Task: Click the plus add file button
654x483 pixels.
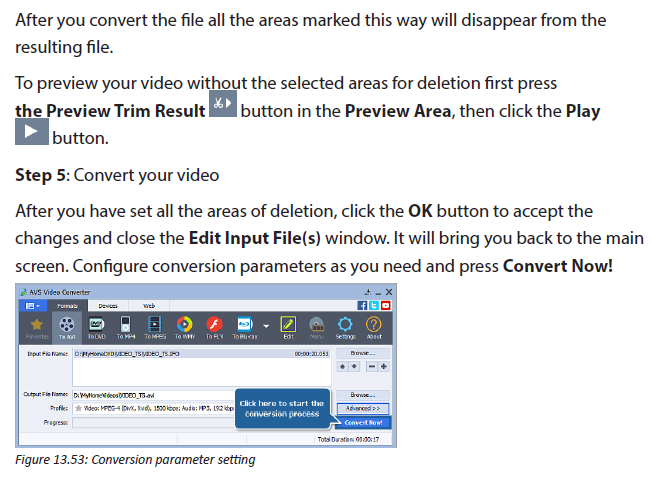Action: tap(383, 367)
